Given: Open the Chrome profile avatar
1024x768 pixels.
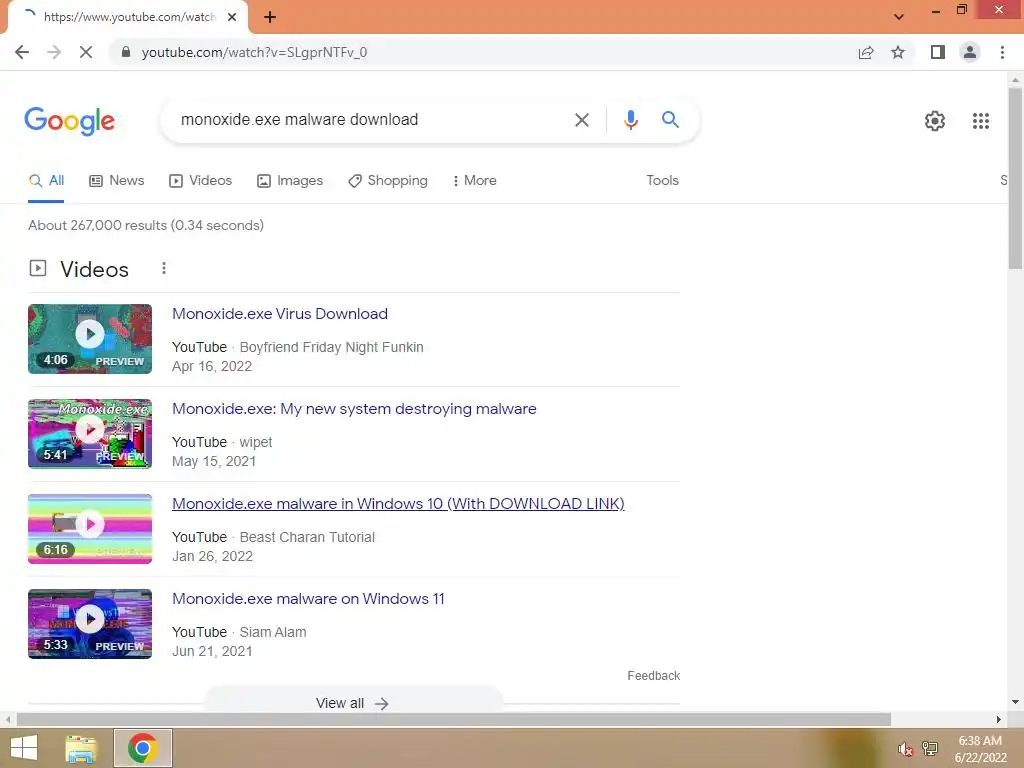Looking at the screenshot, I should coord(970,52).
